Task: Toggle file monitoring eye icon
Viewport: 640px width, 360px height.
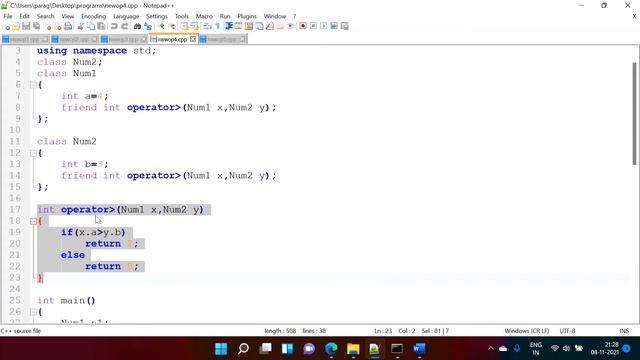Action: [291, 26]
